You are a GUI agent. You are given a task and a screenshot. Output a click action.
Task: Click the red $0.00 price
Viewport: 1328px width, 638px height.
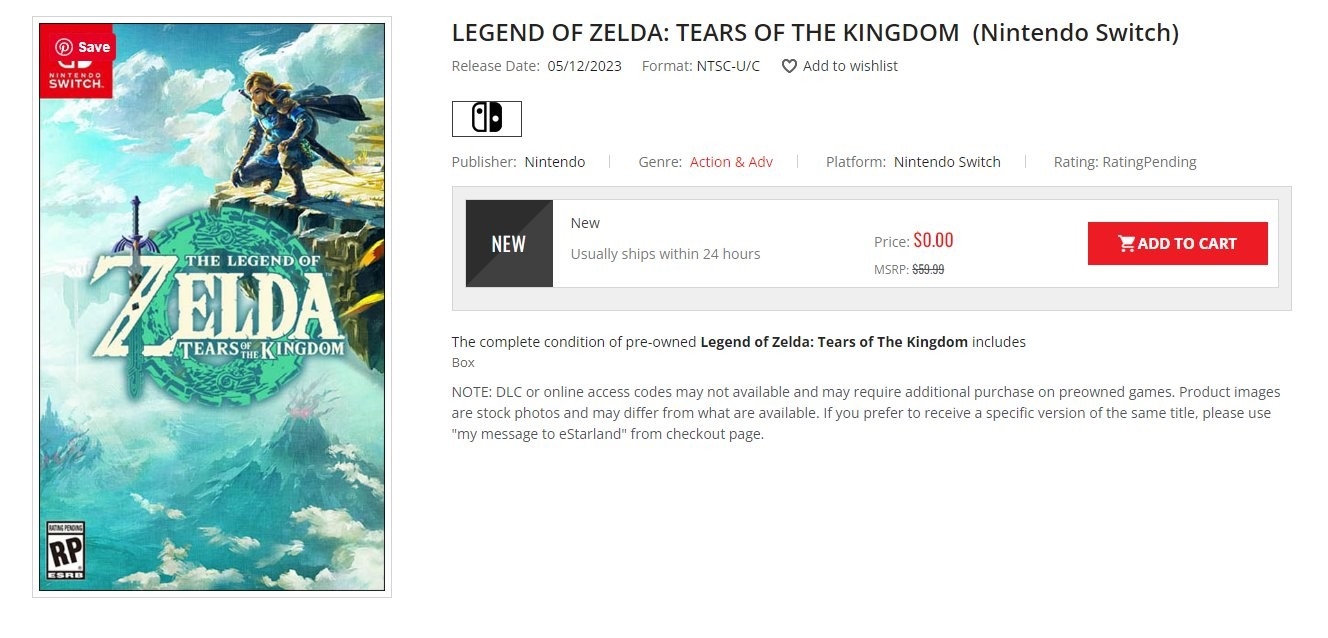(933, 241)
